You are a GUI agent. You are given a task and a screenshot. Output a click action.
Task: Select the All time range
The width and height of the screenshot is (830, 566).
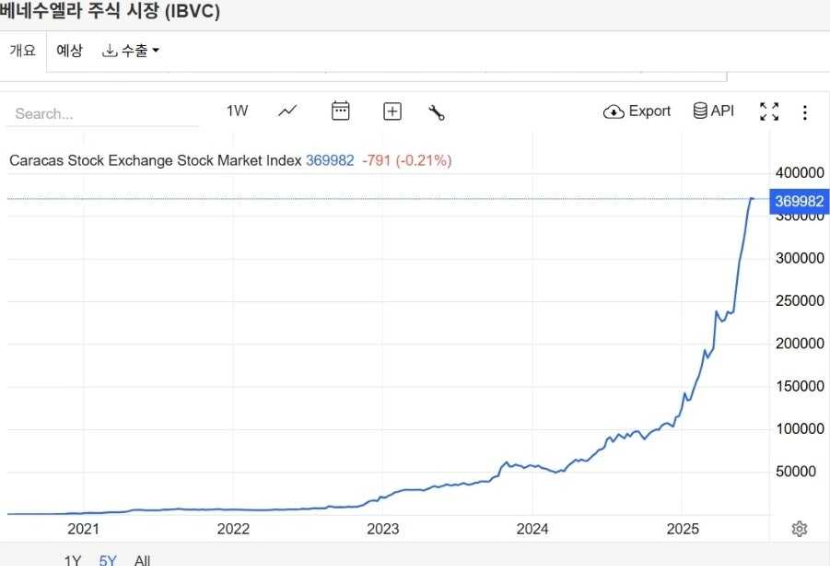pyautogui.click(x=142, y=560)
